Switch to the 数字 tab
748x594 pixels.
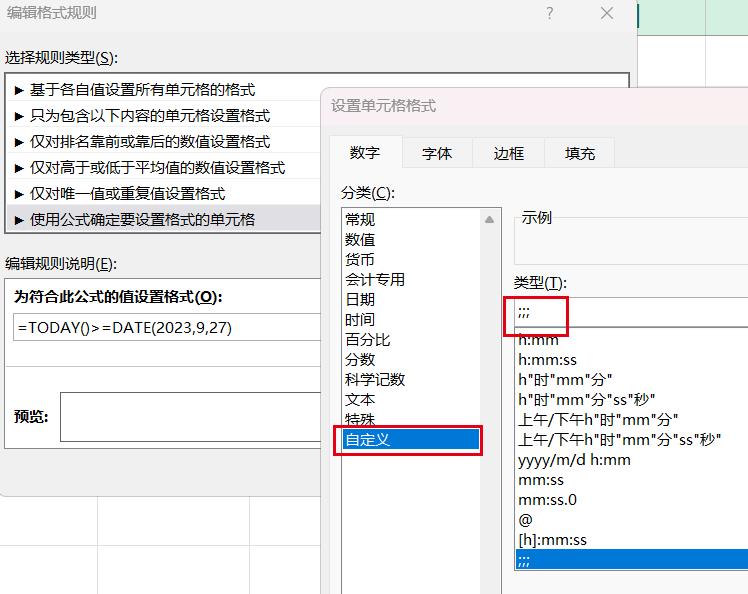point(365,153)
